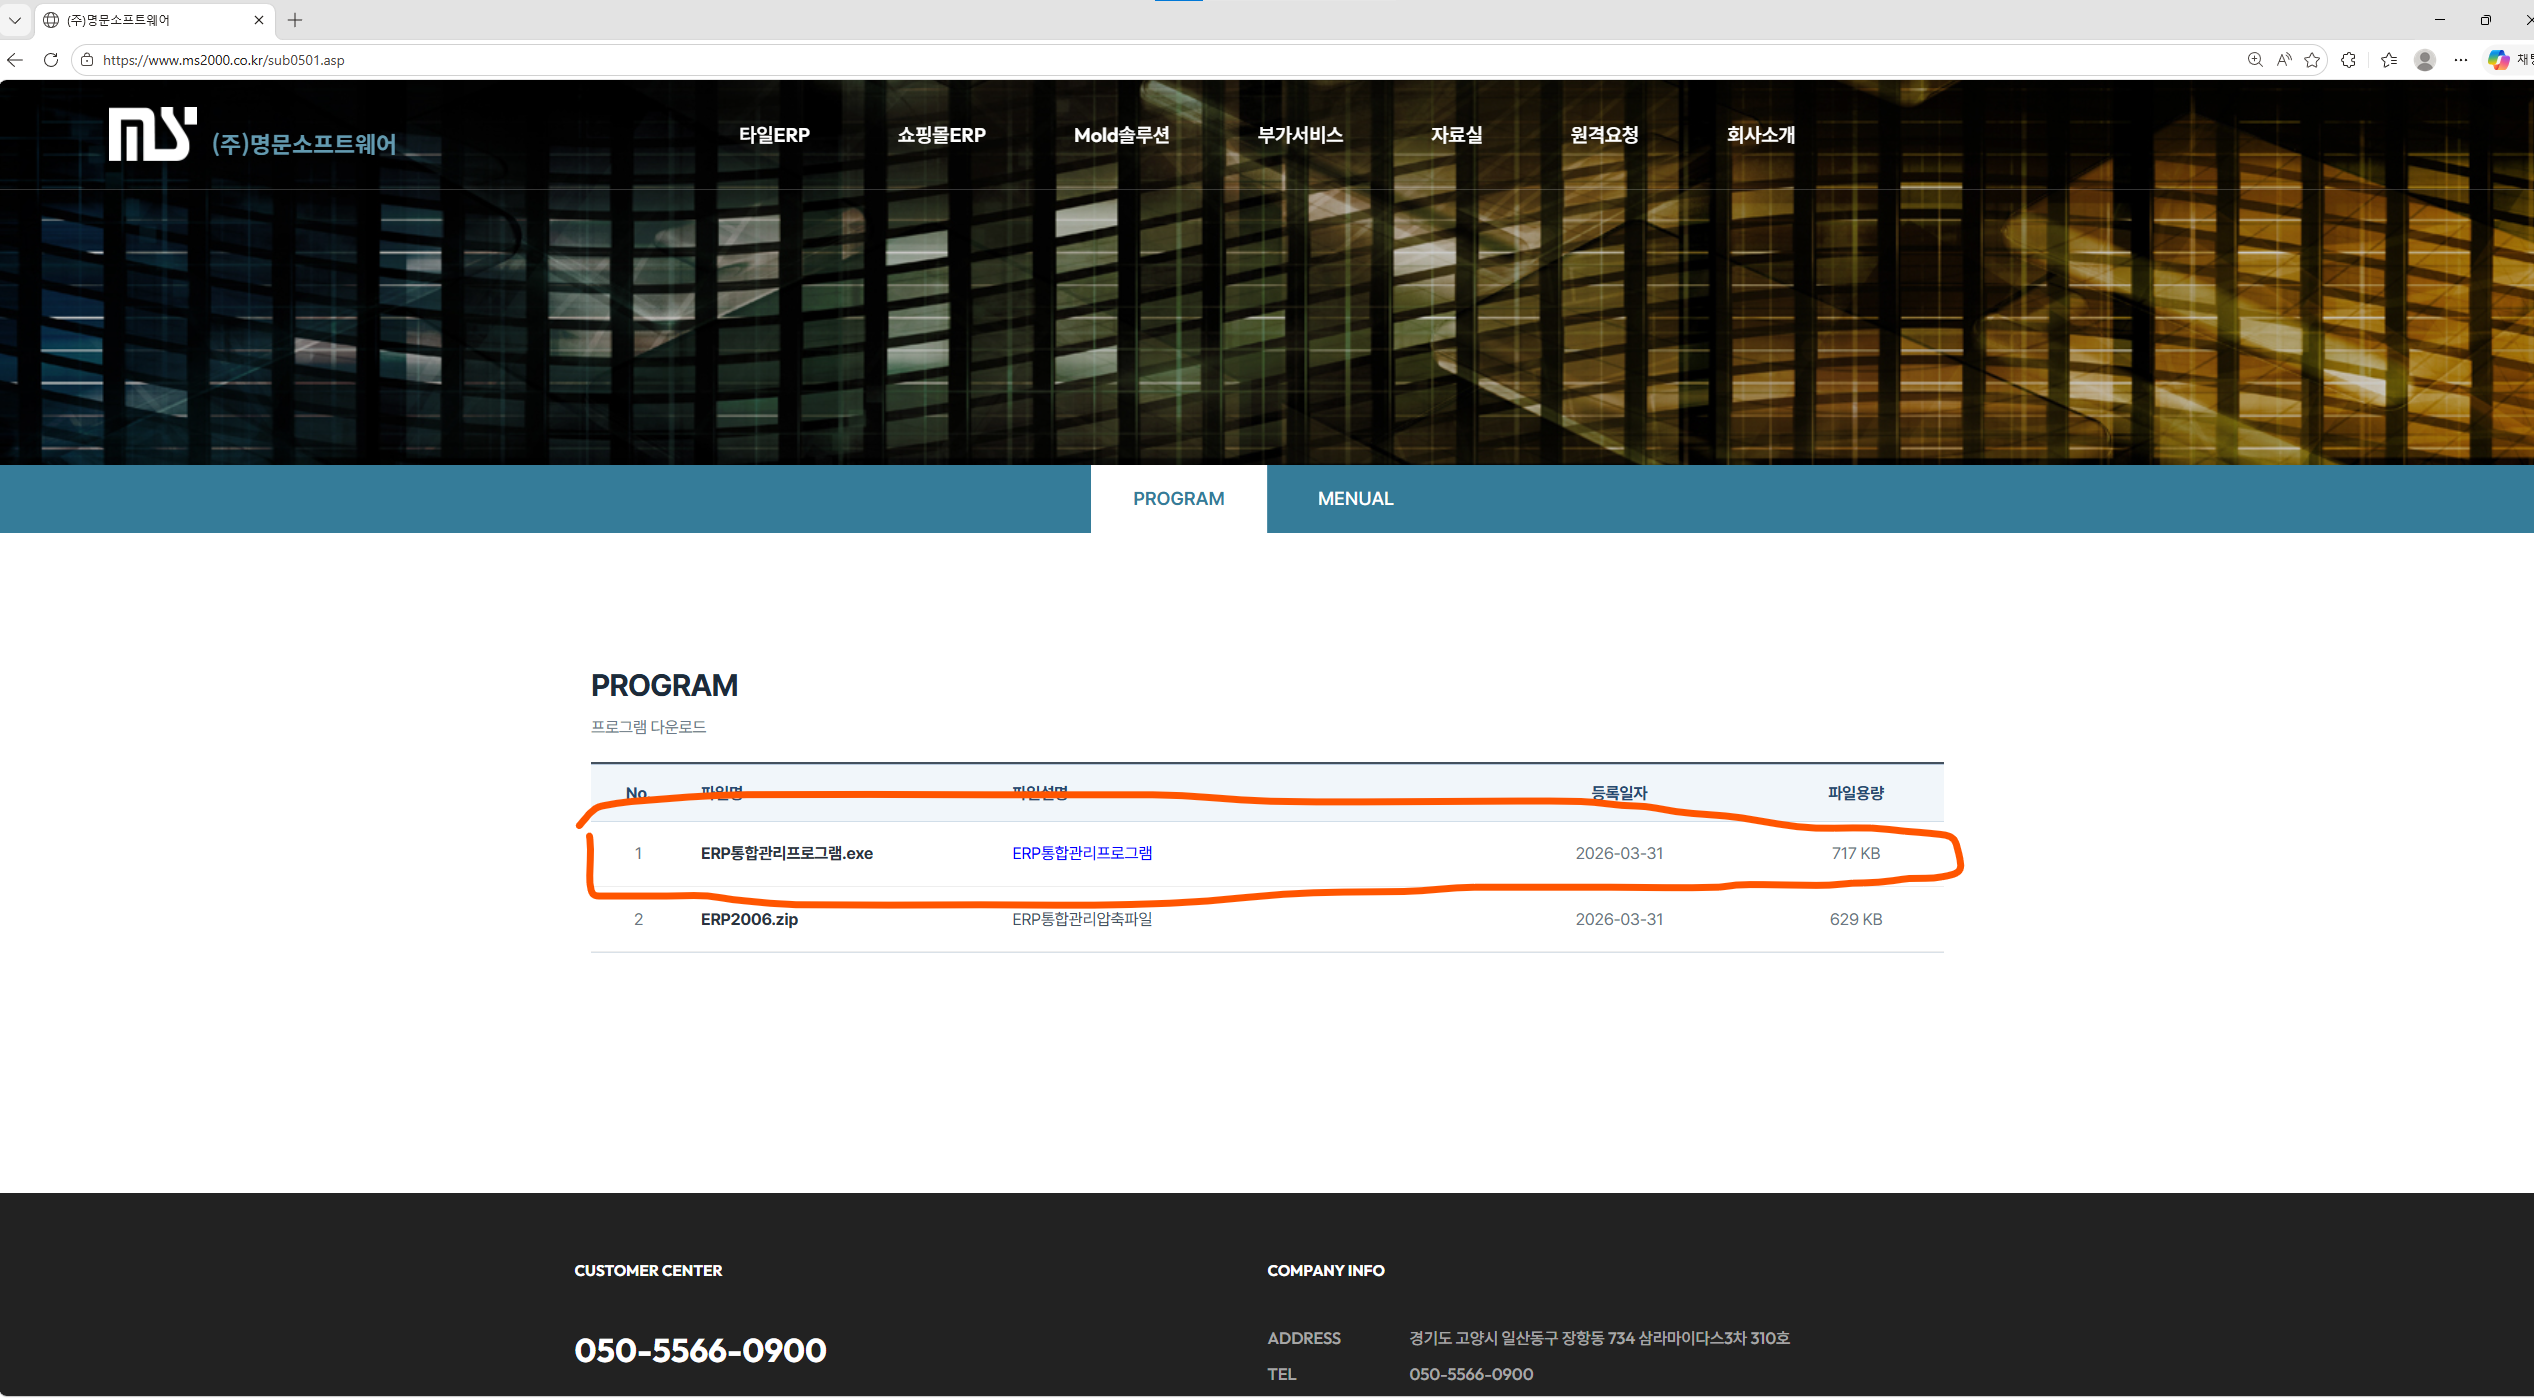
Task: Open the 회사소개 menu
Action: 1761,135
